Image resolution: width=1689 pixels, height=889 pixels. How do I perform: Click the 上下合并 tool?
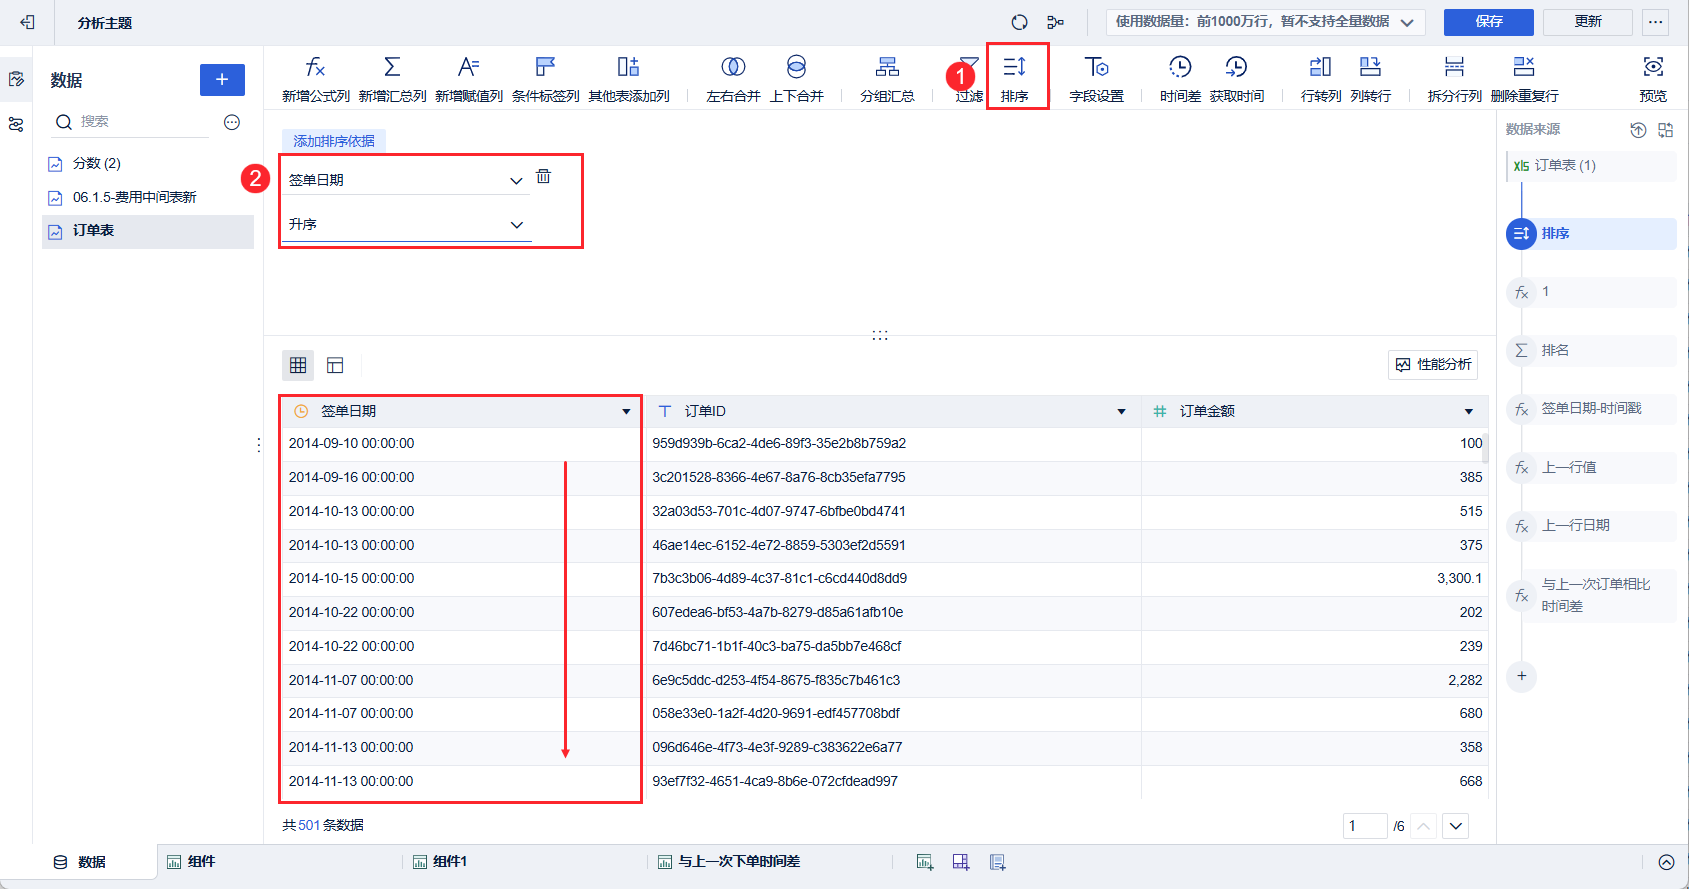coord(797,79)
